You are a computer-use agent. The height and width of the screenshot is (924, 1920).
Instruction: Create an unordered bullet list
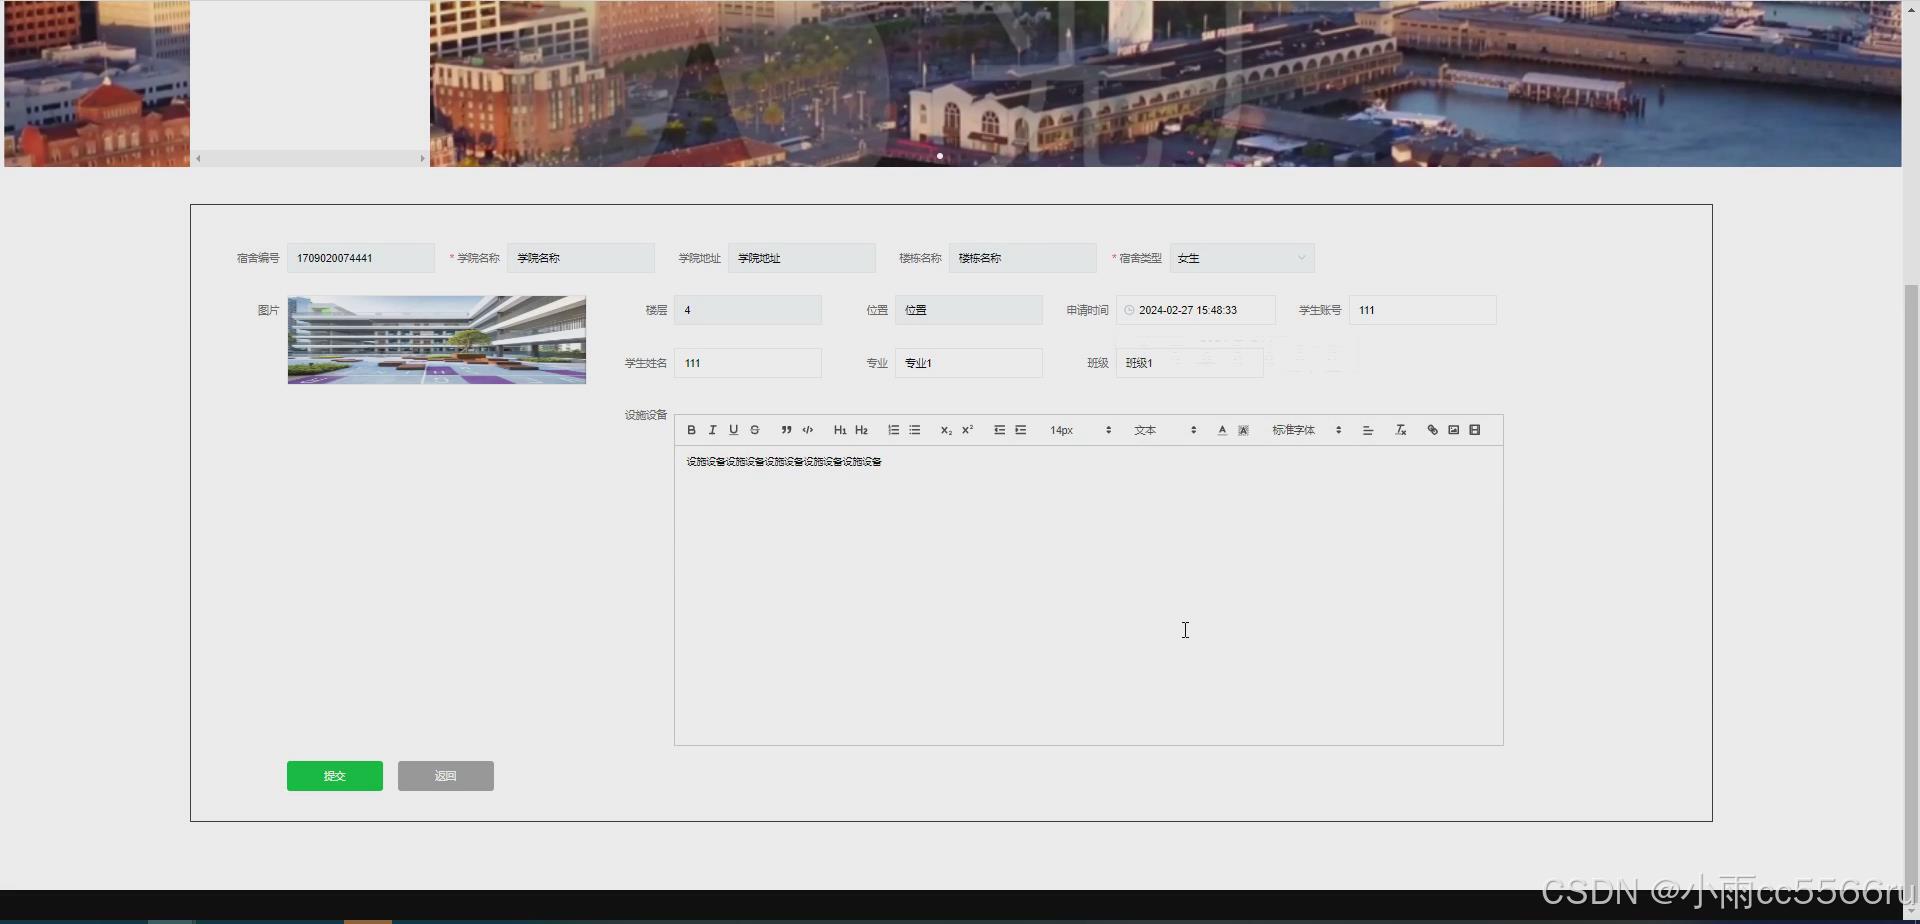pyautogui.click(x=914, y=430)
